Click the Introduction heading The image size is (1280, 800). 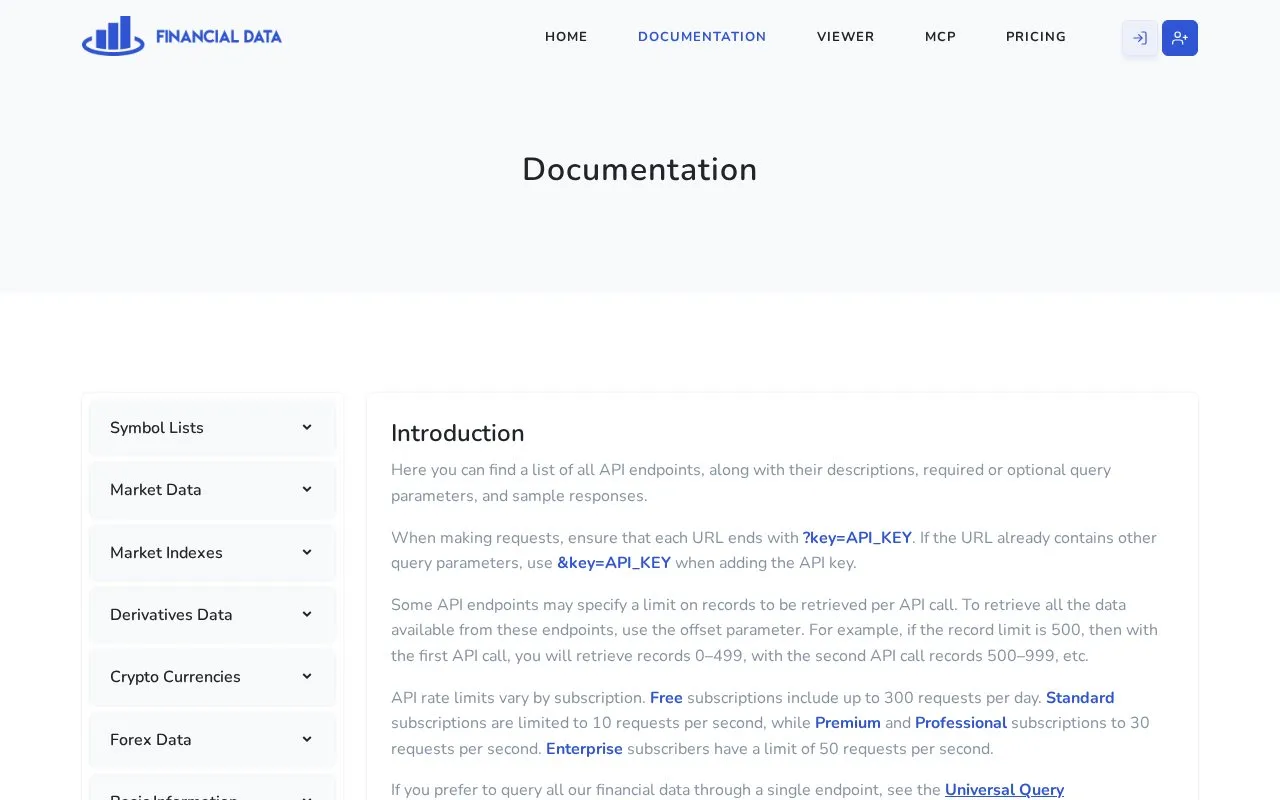[458, 433]
